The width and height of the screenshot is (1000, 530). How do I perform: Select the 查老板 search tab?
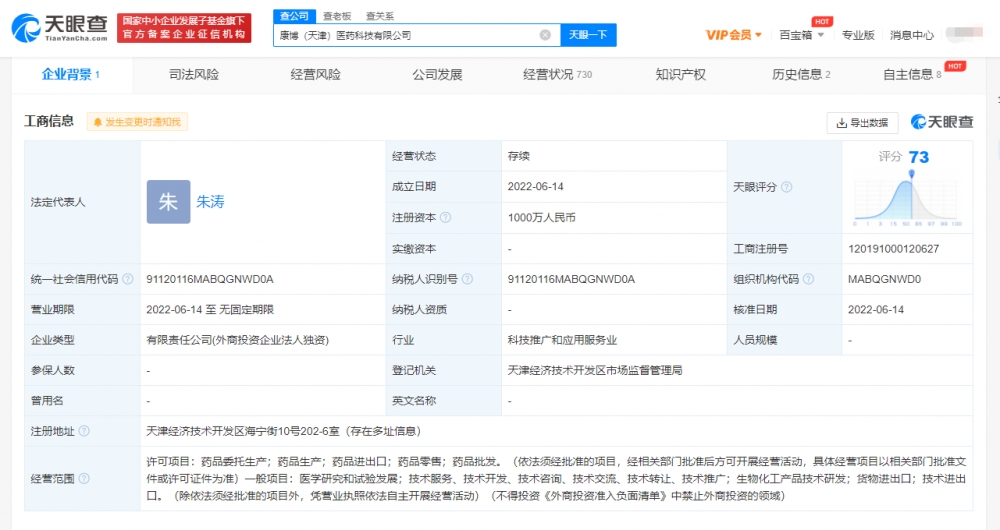(337, 16)
